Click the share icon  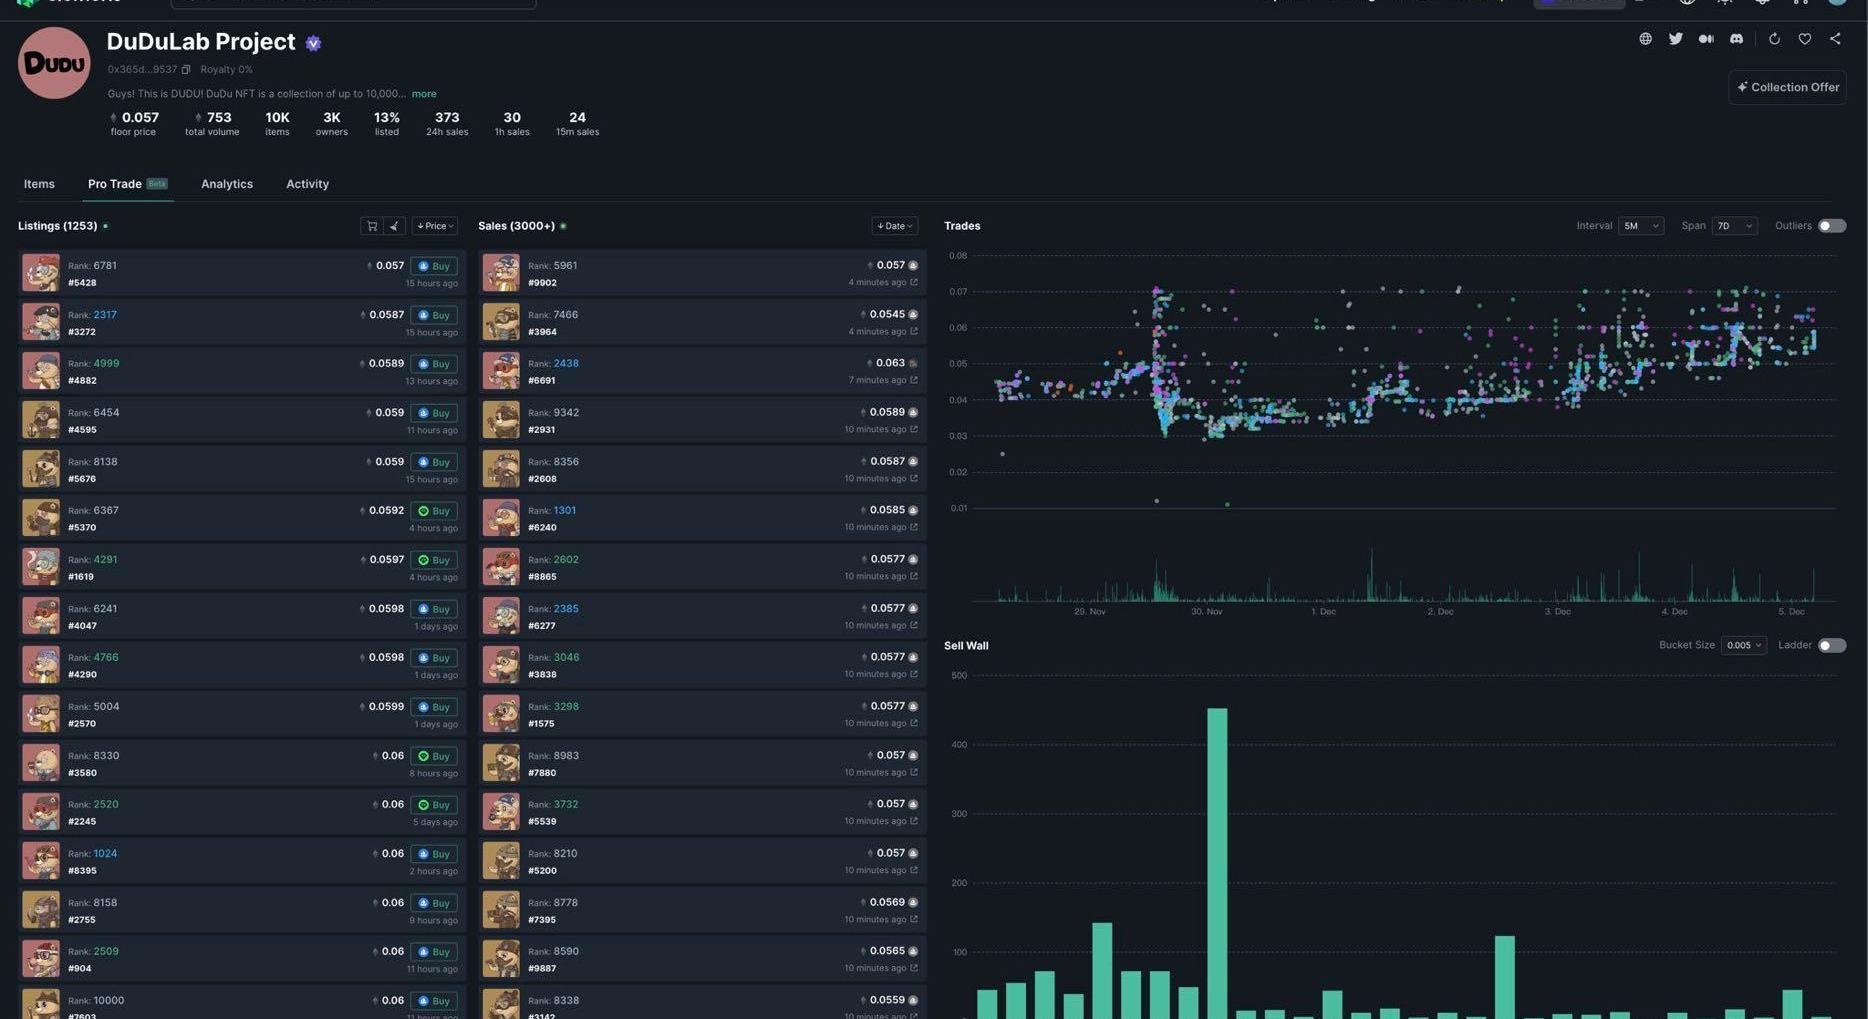pyautogui.click(x=1835, y=39)
